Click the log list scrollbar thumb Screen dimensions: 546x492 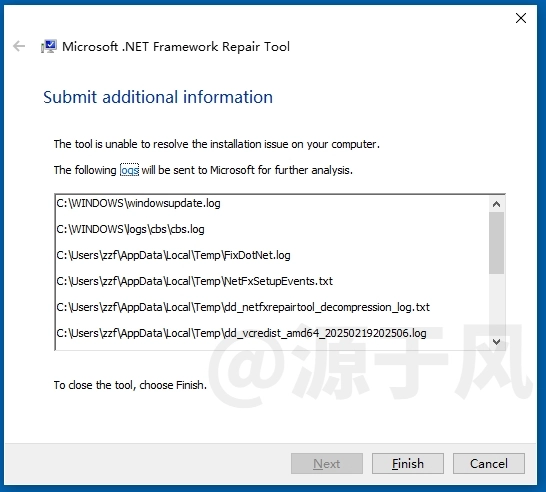pyautogui.click(x=497, y=243)
